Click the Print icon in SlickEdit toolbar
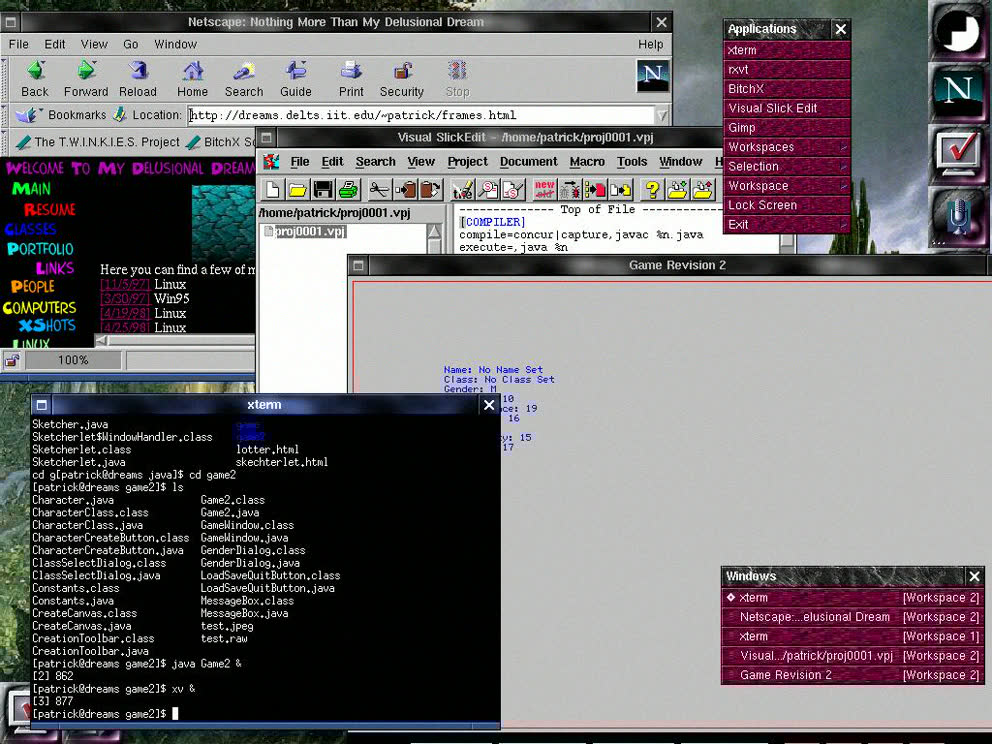The image size is (992, 744). click(348, 189)
